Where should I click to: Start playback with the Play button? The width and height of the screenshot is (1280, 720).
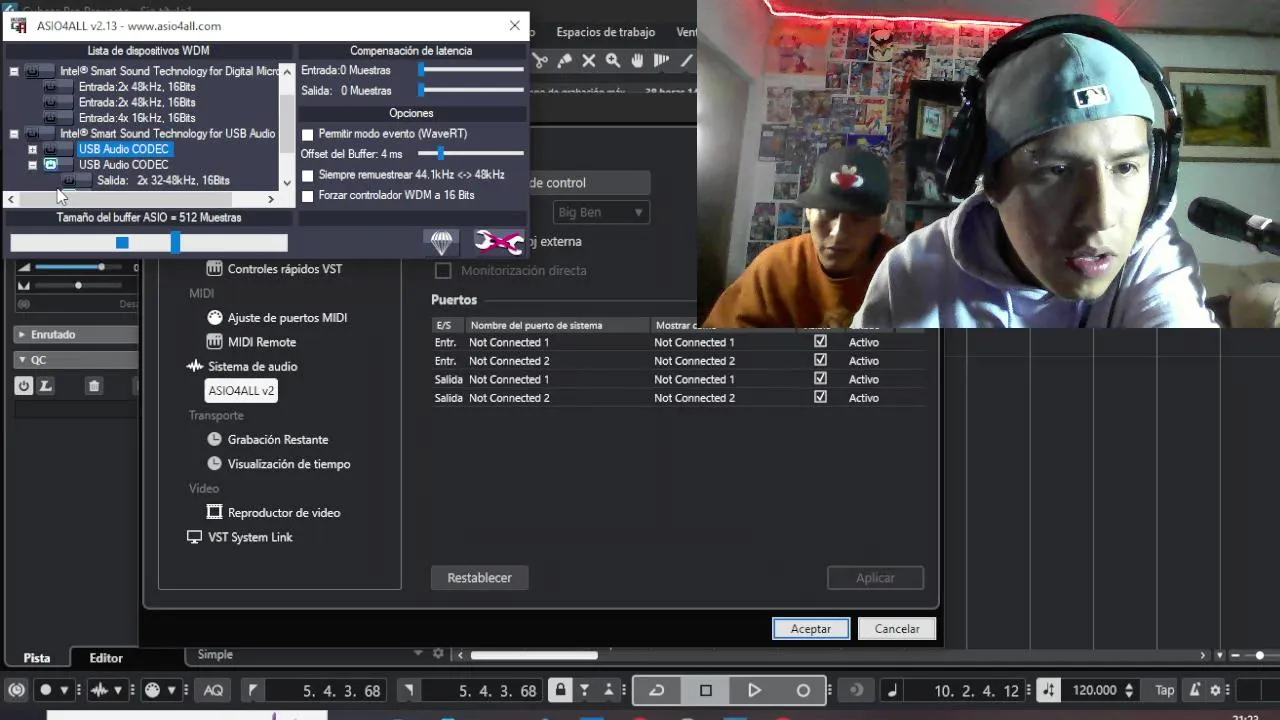tap(754, 690)
